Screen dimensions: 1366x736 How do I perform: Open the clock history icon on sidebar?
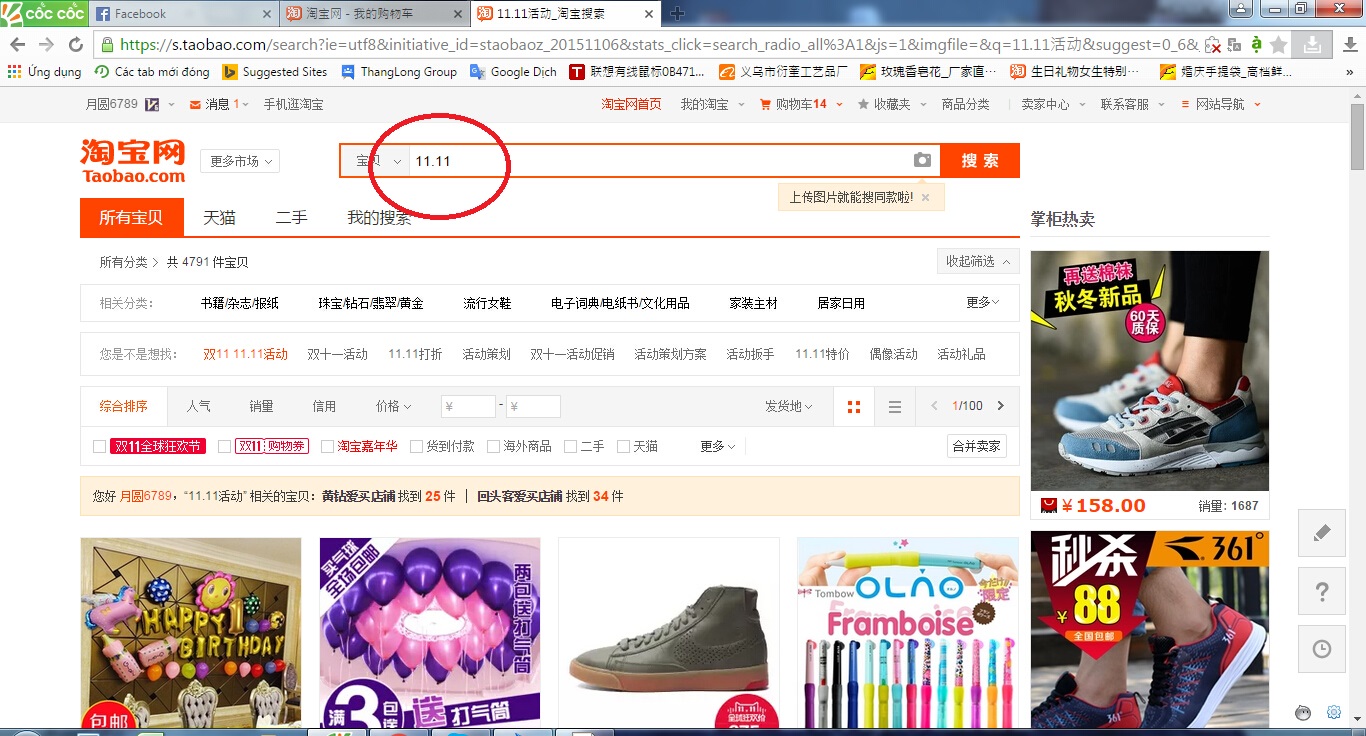tap(1322, 650)
